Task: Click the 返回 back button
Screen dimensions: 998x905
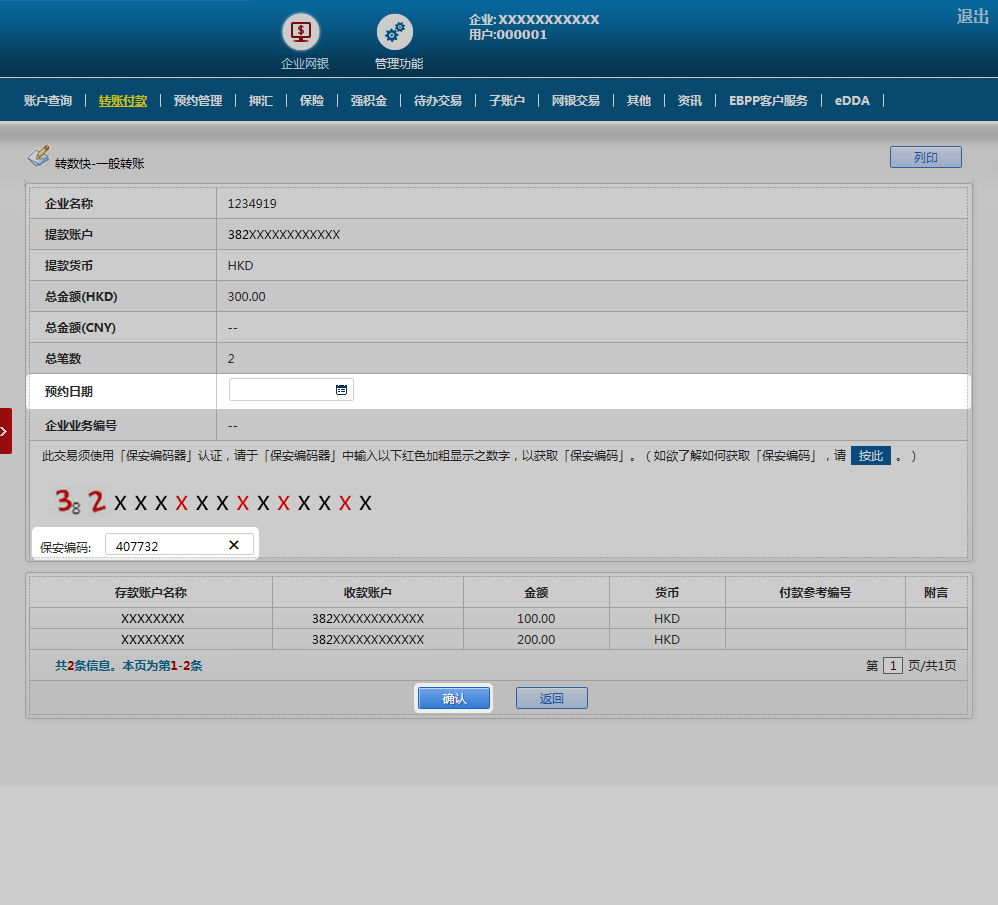Action: (551, 698)
